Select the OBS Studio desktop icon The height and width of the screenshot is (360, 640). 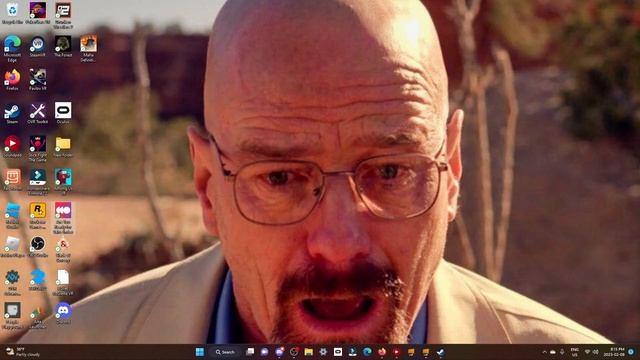pyautogui.click(x=38, y=247)
